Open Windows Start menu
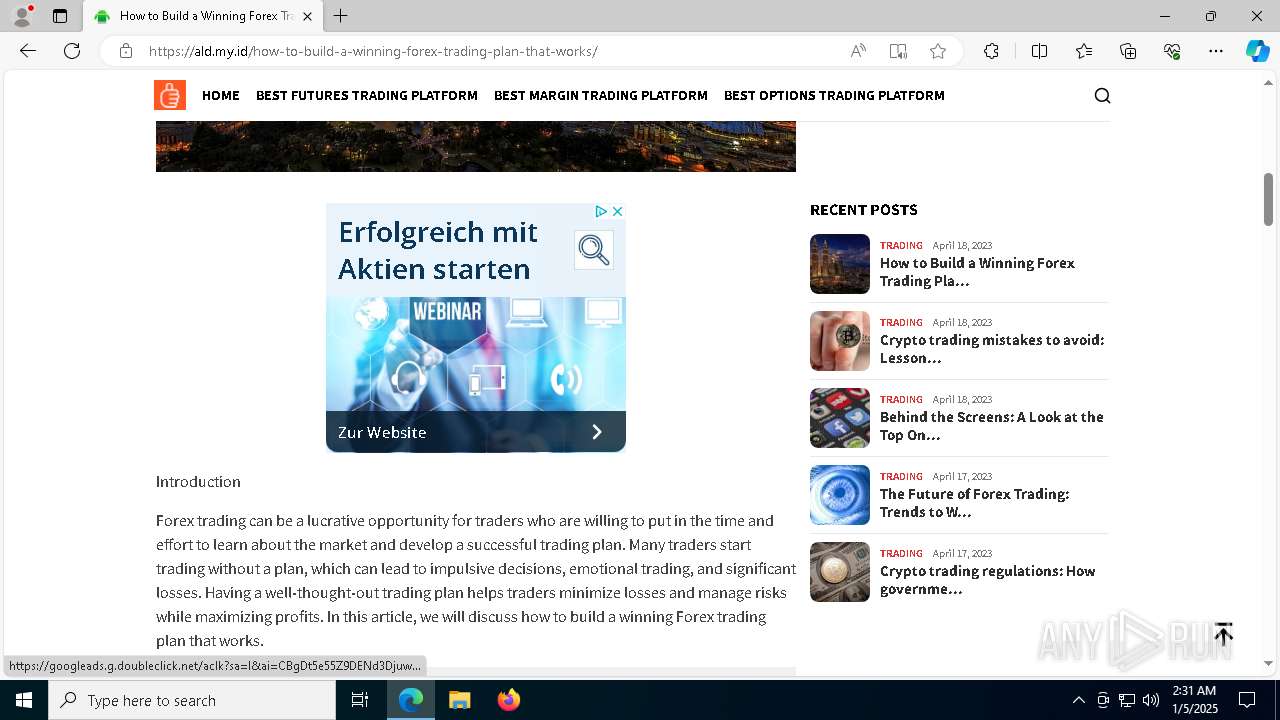1280x720 pixels. tap(24, 700)
